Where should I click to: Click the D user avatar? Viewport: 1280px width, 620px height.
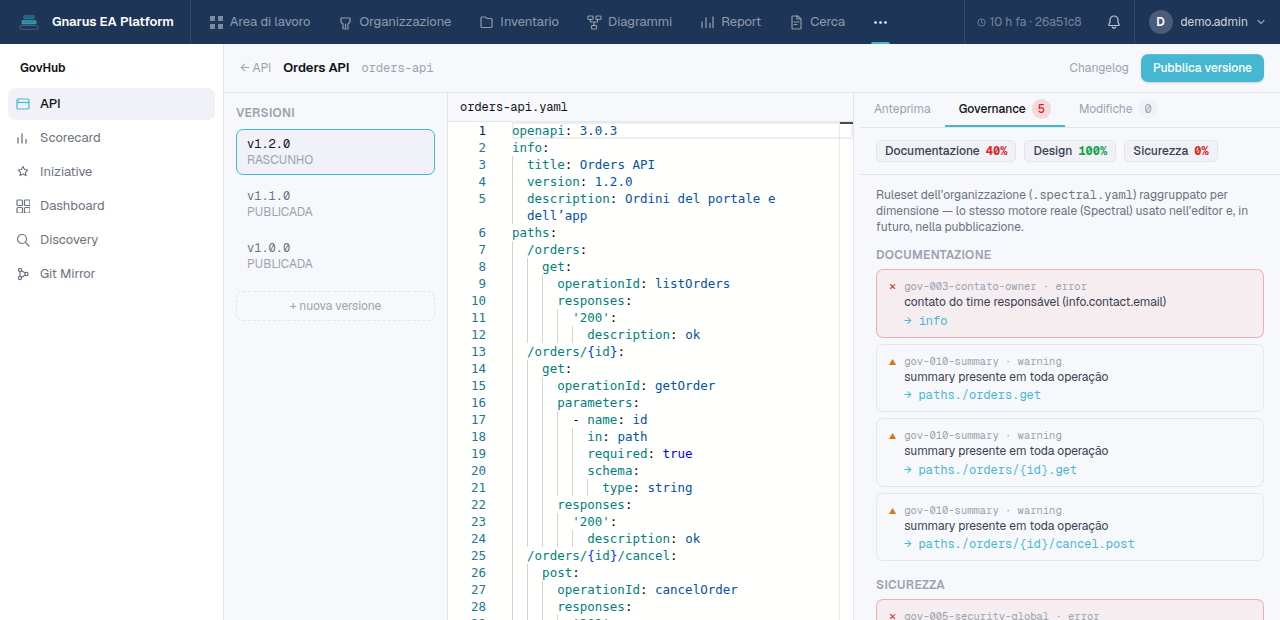(1160, 21)
